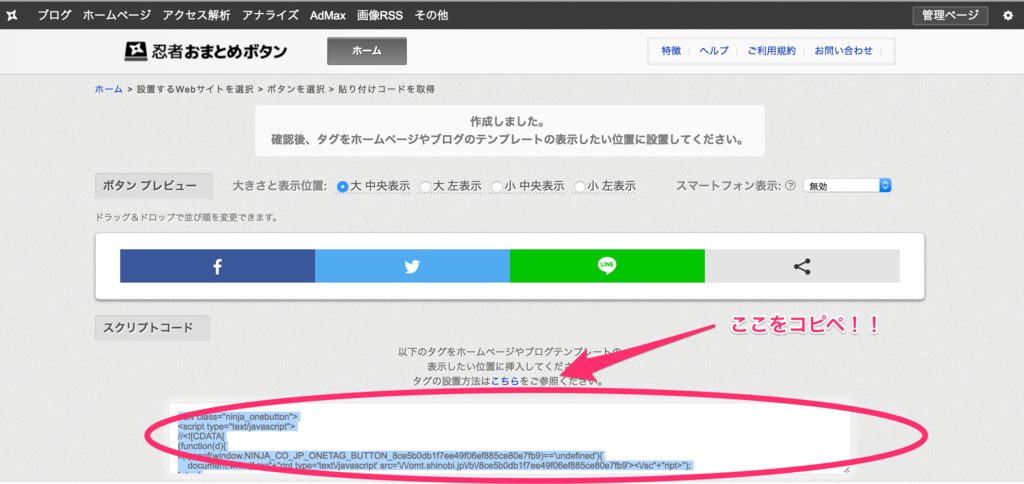Click the Facebook share button
The image size is (1024, 484).
point(217,266)
